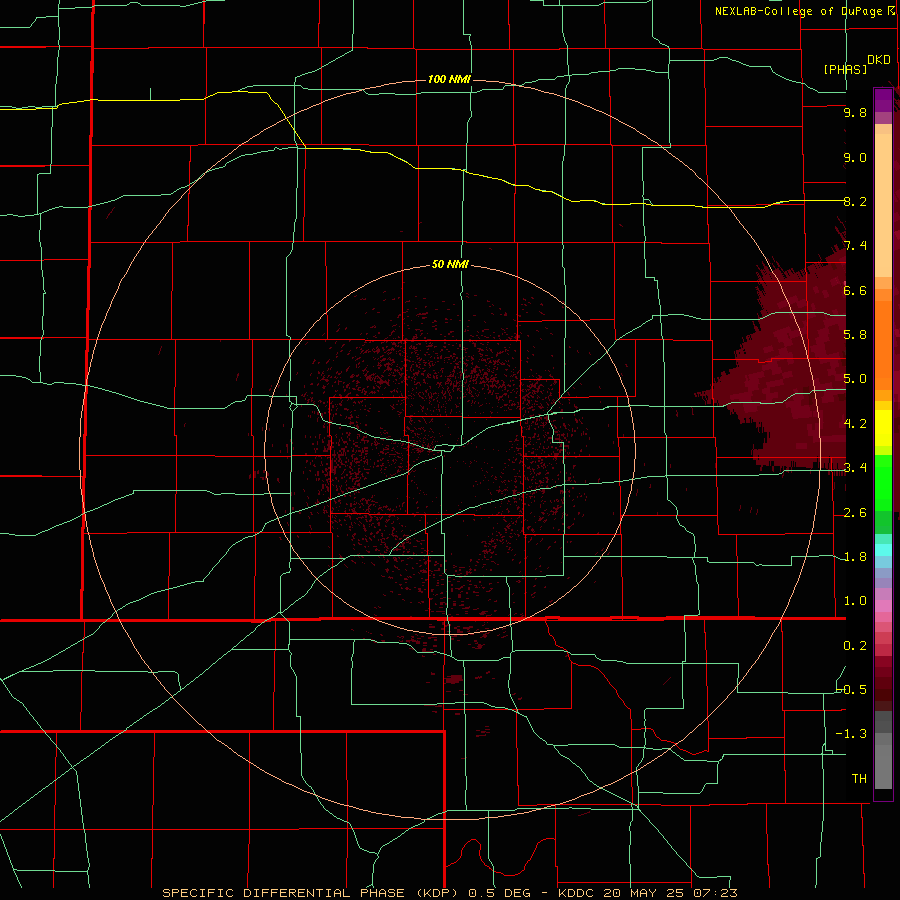The image size is (900, 900).
Task: Pick the light peach segment of color bar
Action: point(883,205)
